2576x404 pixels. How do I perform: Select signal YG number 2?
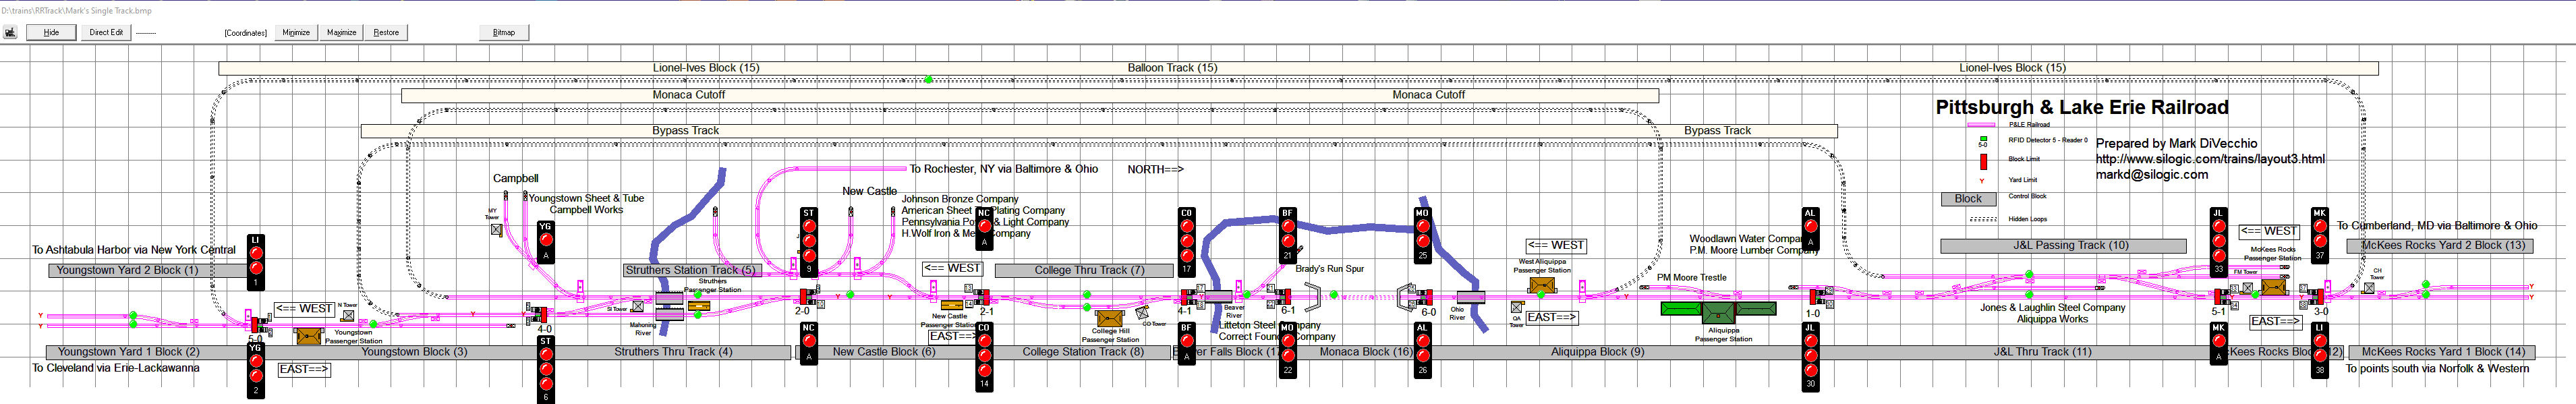255,369
